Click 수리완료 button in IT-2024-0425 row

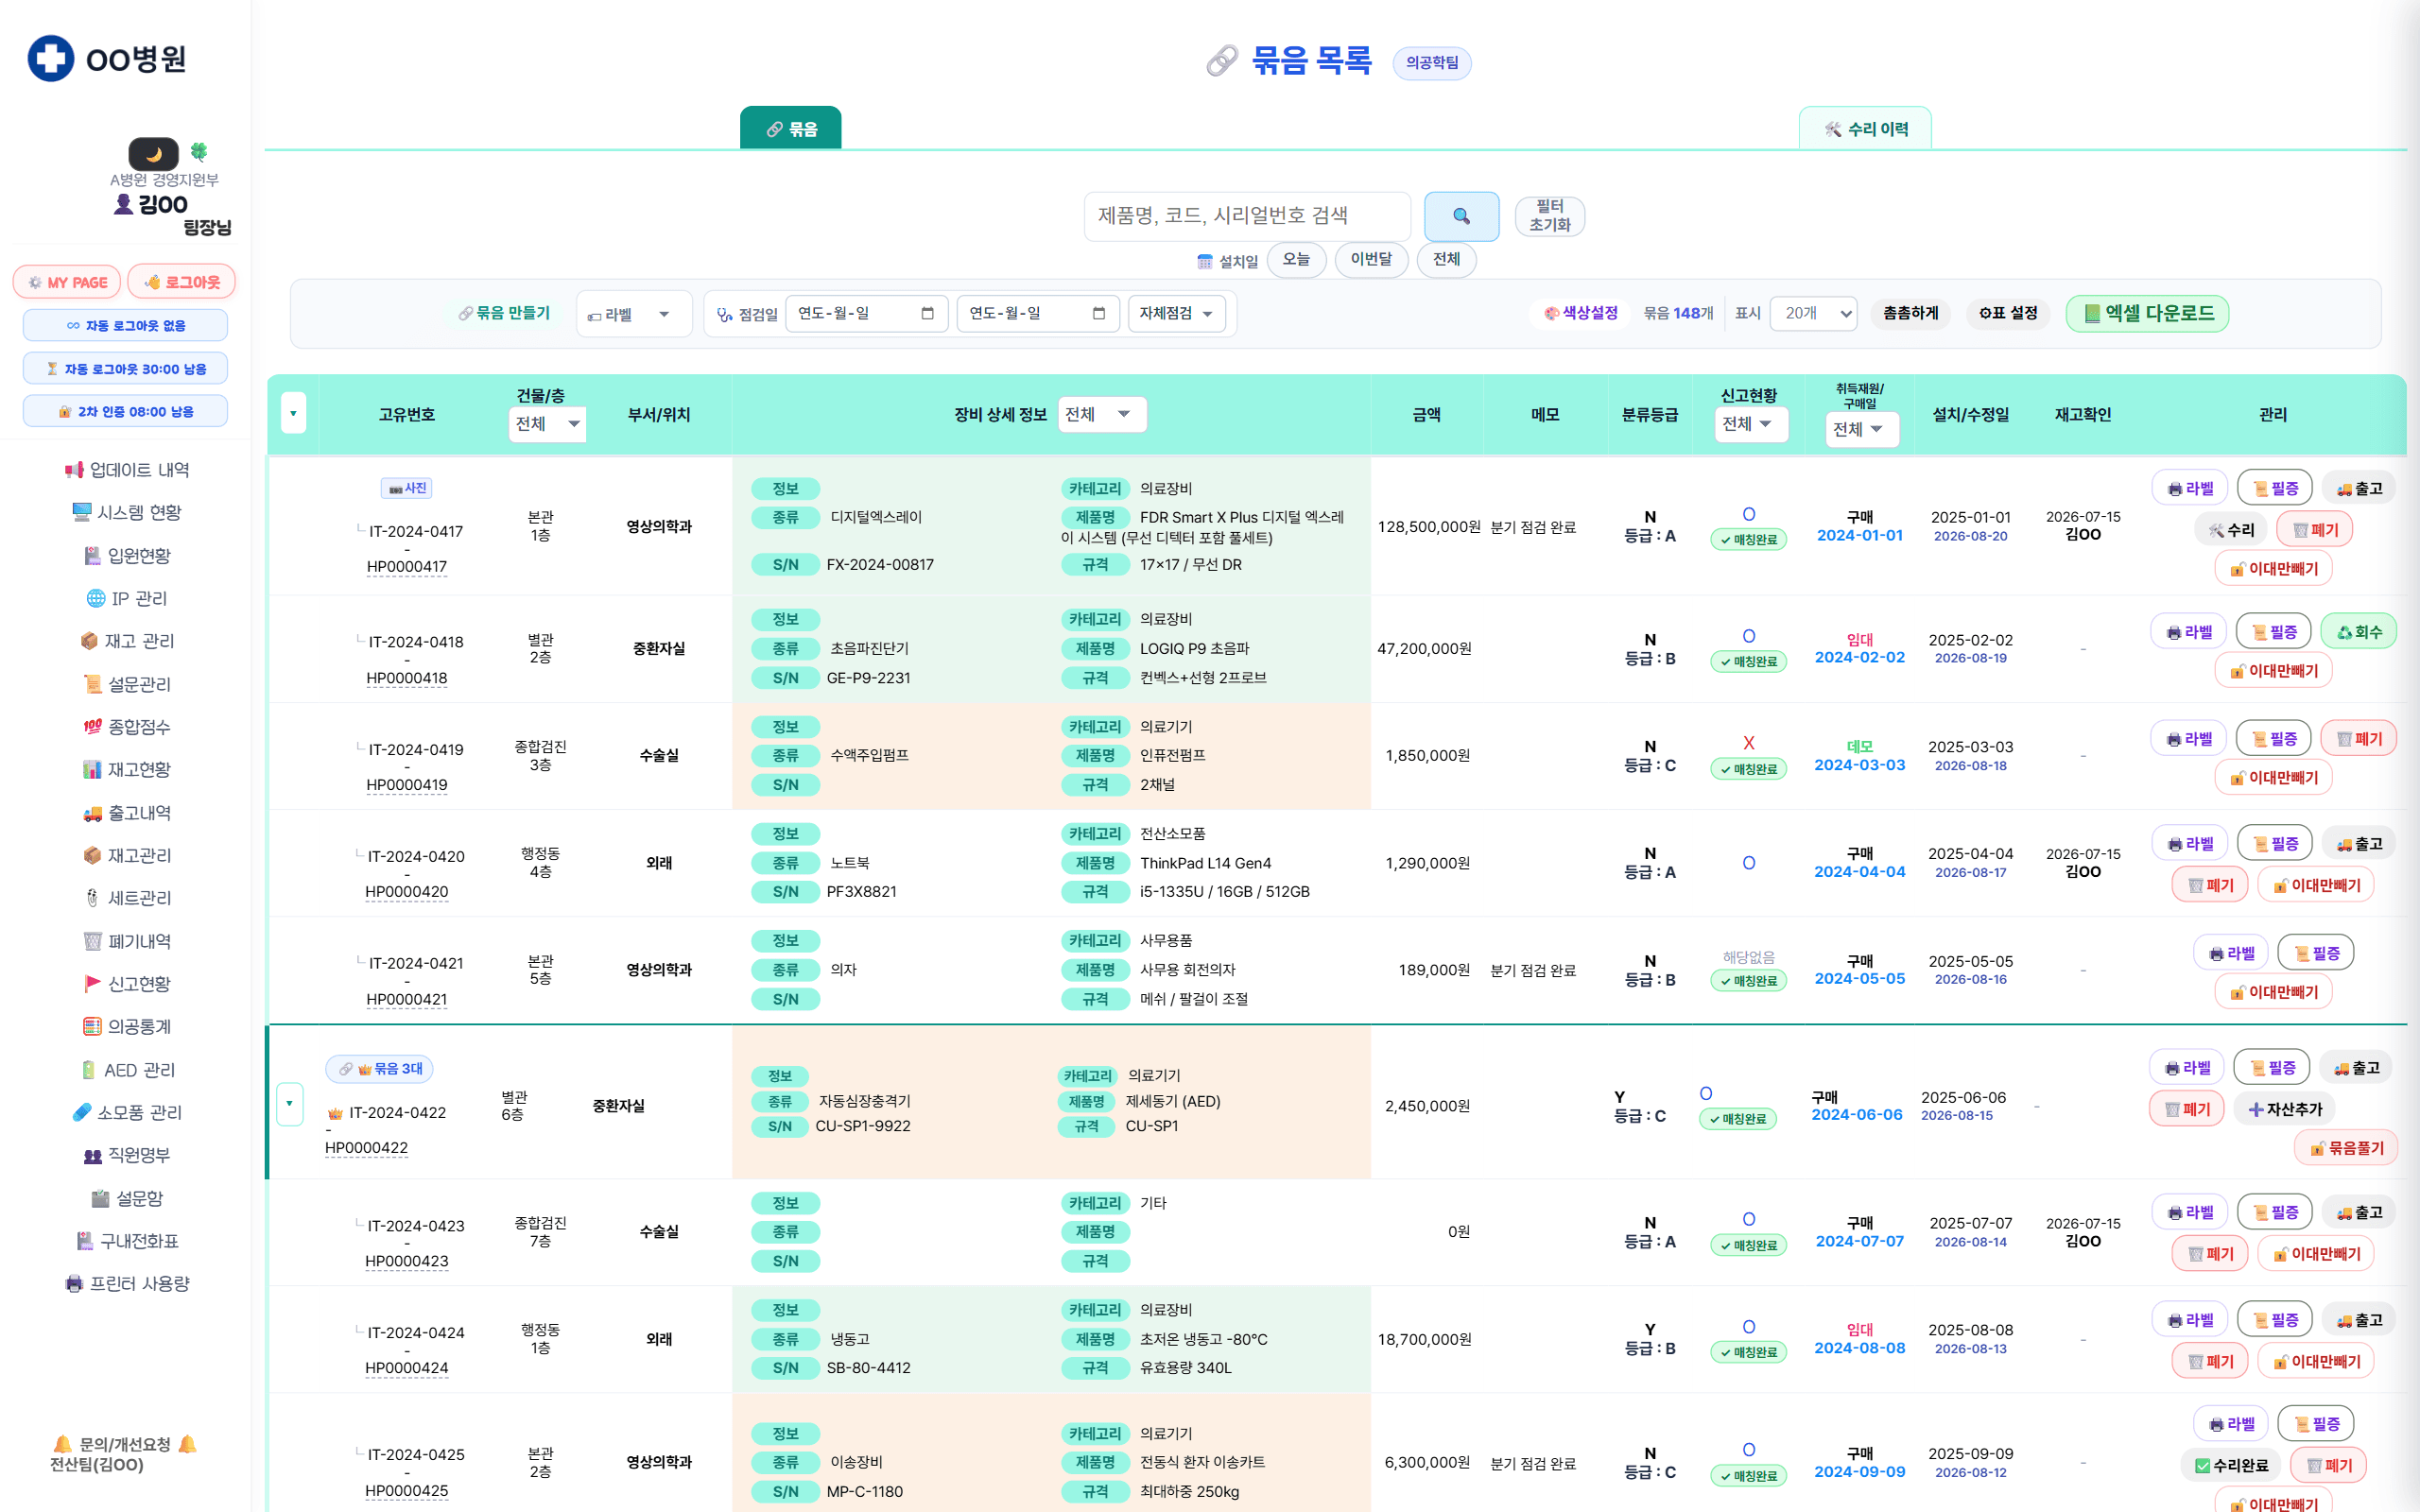[x=2231, y=1465]
